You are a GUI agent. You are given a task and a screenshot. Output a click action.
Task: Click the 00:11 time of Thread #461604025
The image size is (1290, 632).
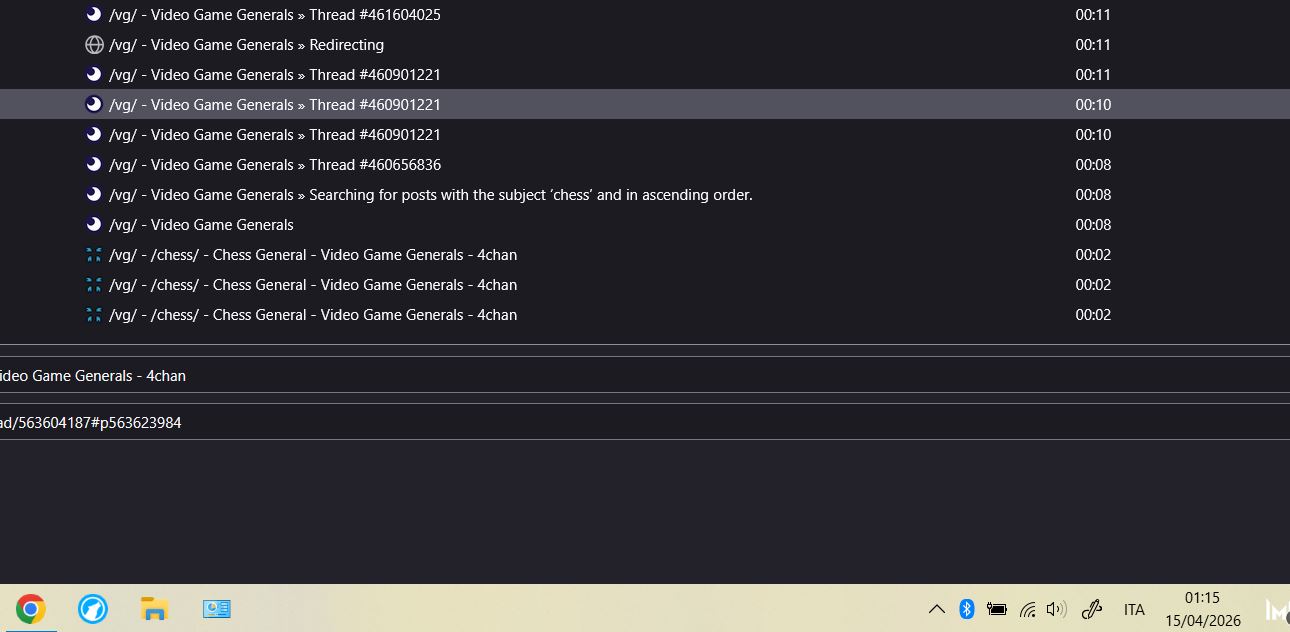1093,15
